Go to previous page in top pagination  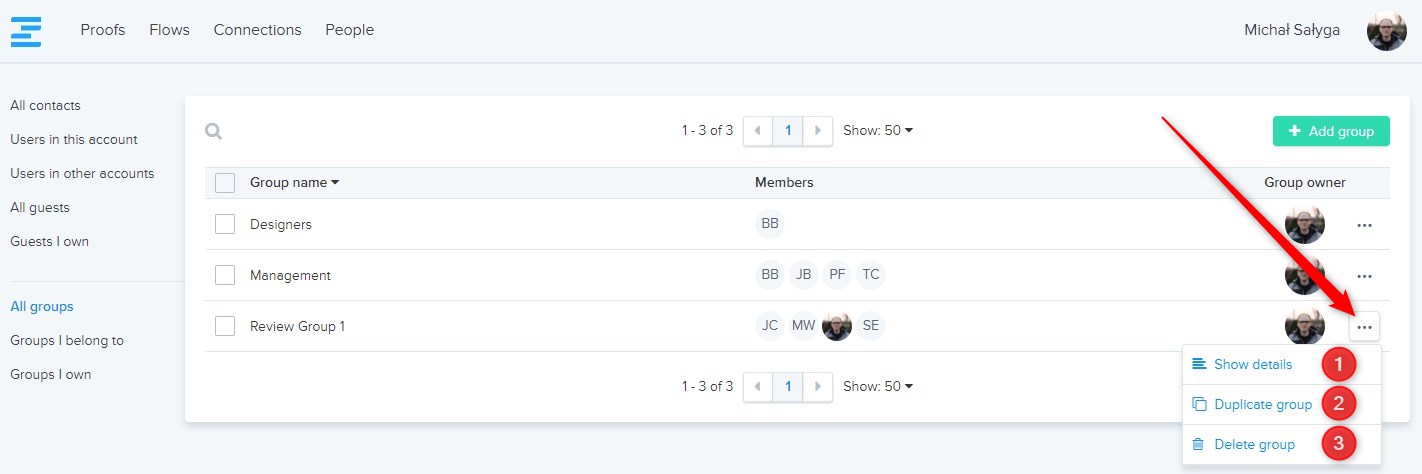(757, 131)
